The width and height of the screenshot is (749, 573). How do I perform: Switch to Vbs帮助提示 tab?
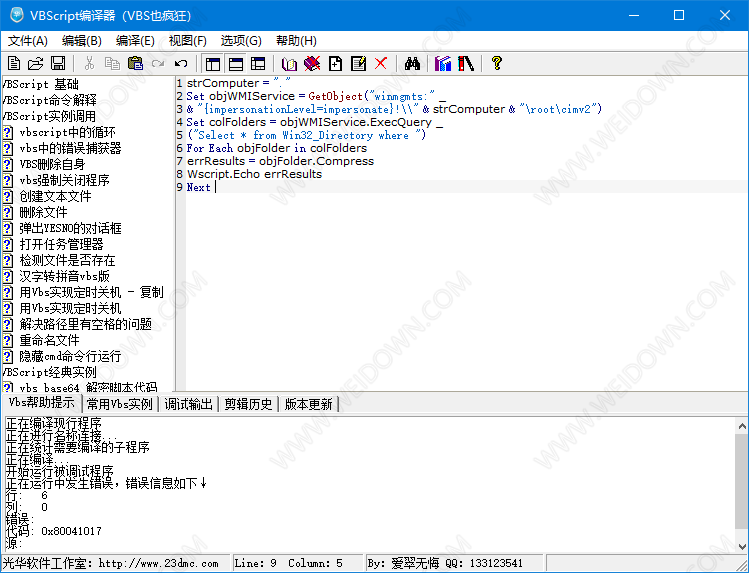[42, 403]
